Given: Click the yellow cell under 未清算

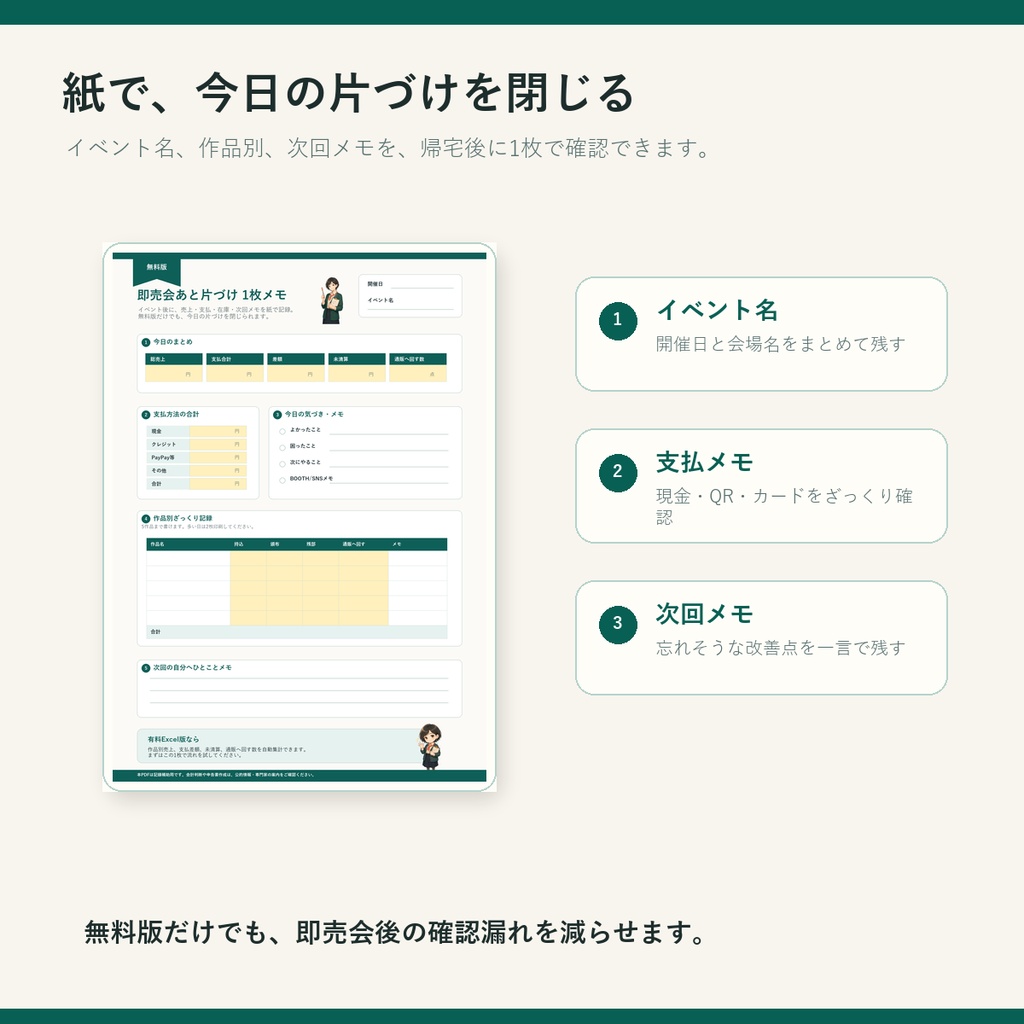Looking at the screenshot, I should click(x=357, y=374).
